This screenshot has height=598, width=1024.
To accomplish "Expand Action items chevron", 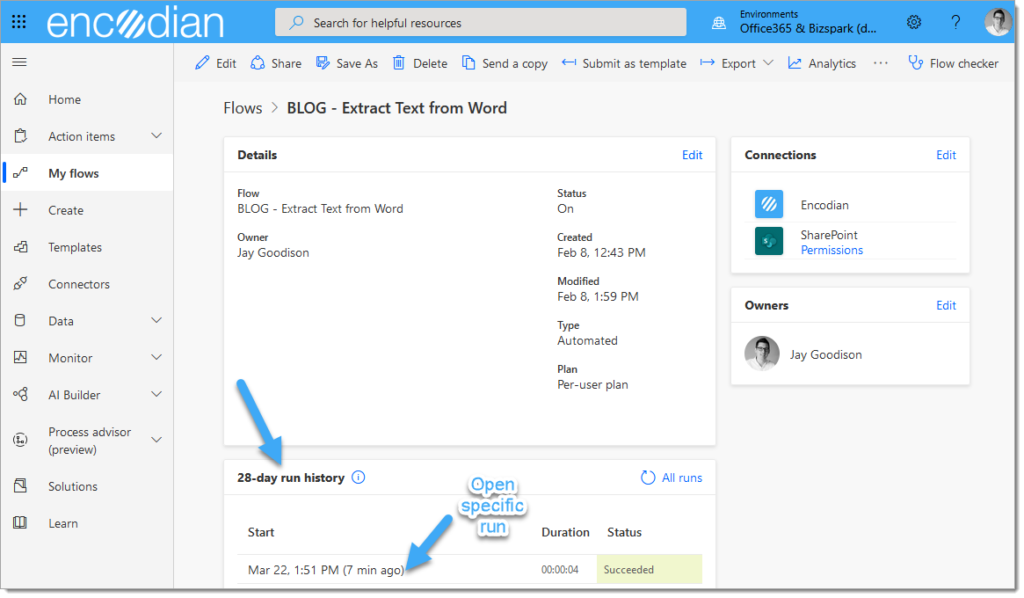I will tap(156, 136).
